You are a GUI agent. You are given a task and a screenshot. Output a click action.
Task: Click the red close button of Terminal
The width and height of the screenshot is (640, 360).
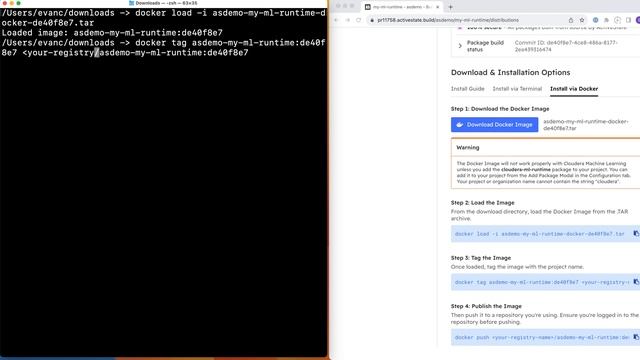coord(4,3)
